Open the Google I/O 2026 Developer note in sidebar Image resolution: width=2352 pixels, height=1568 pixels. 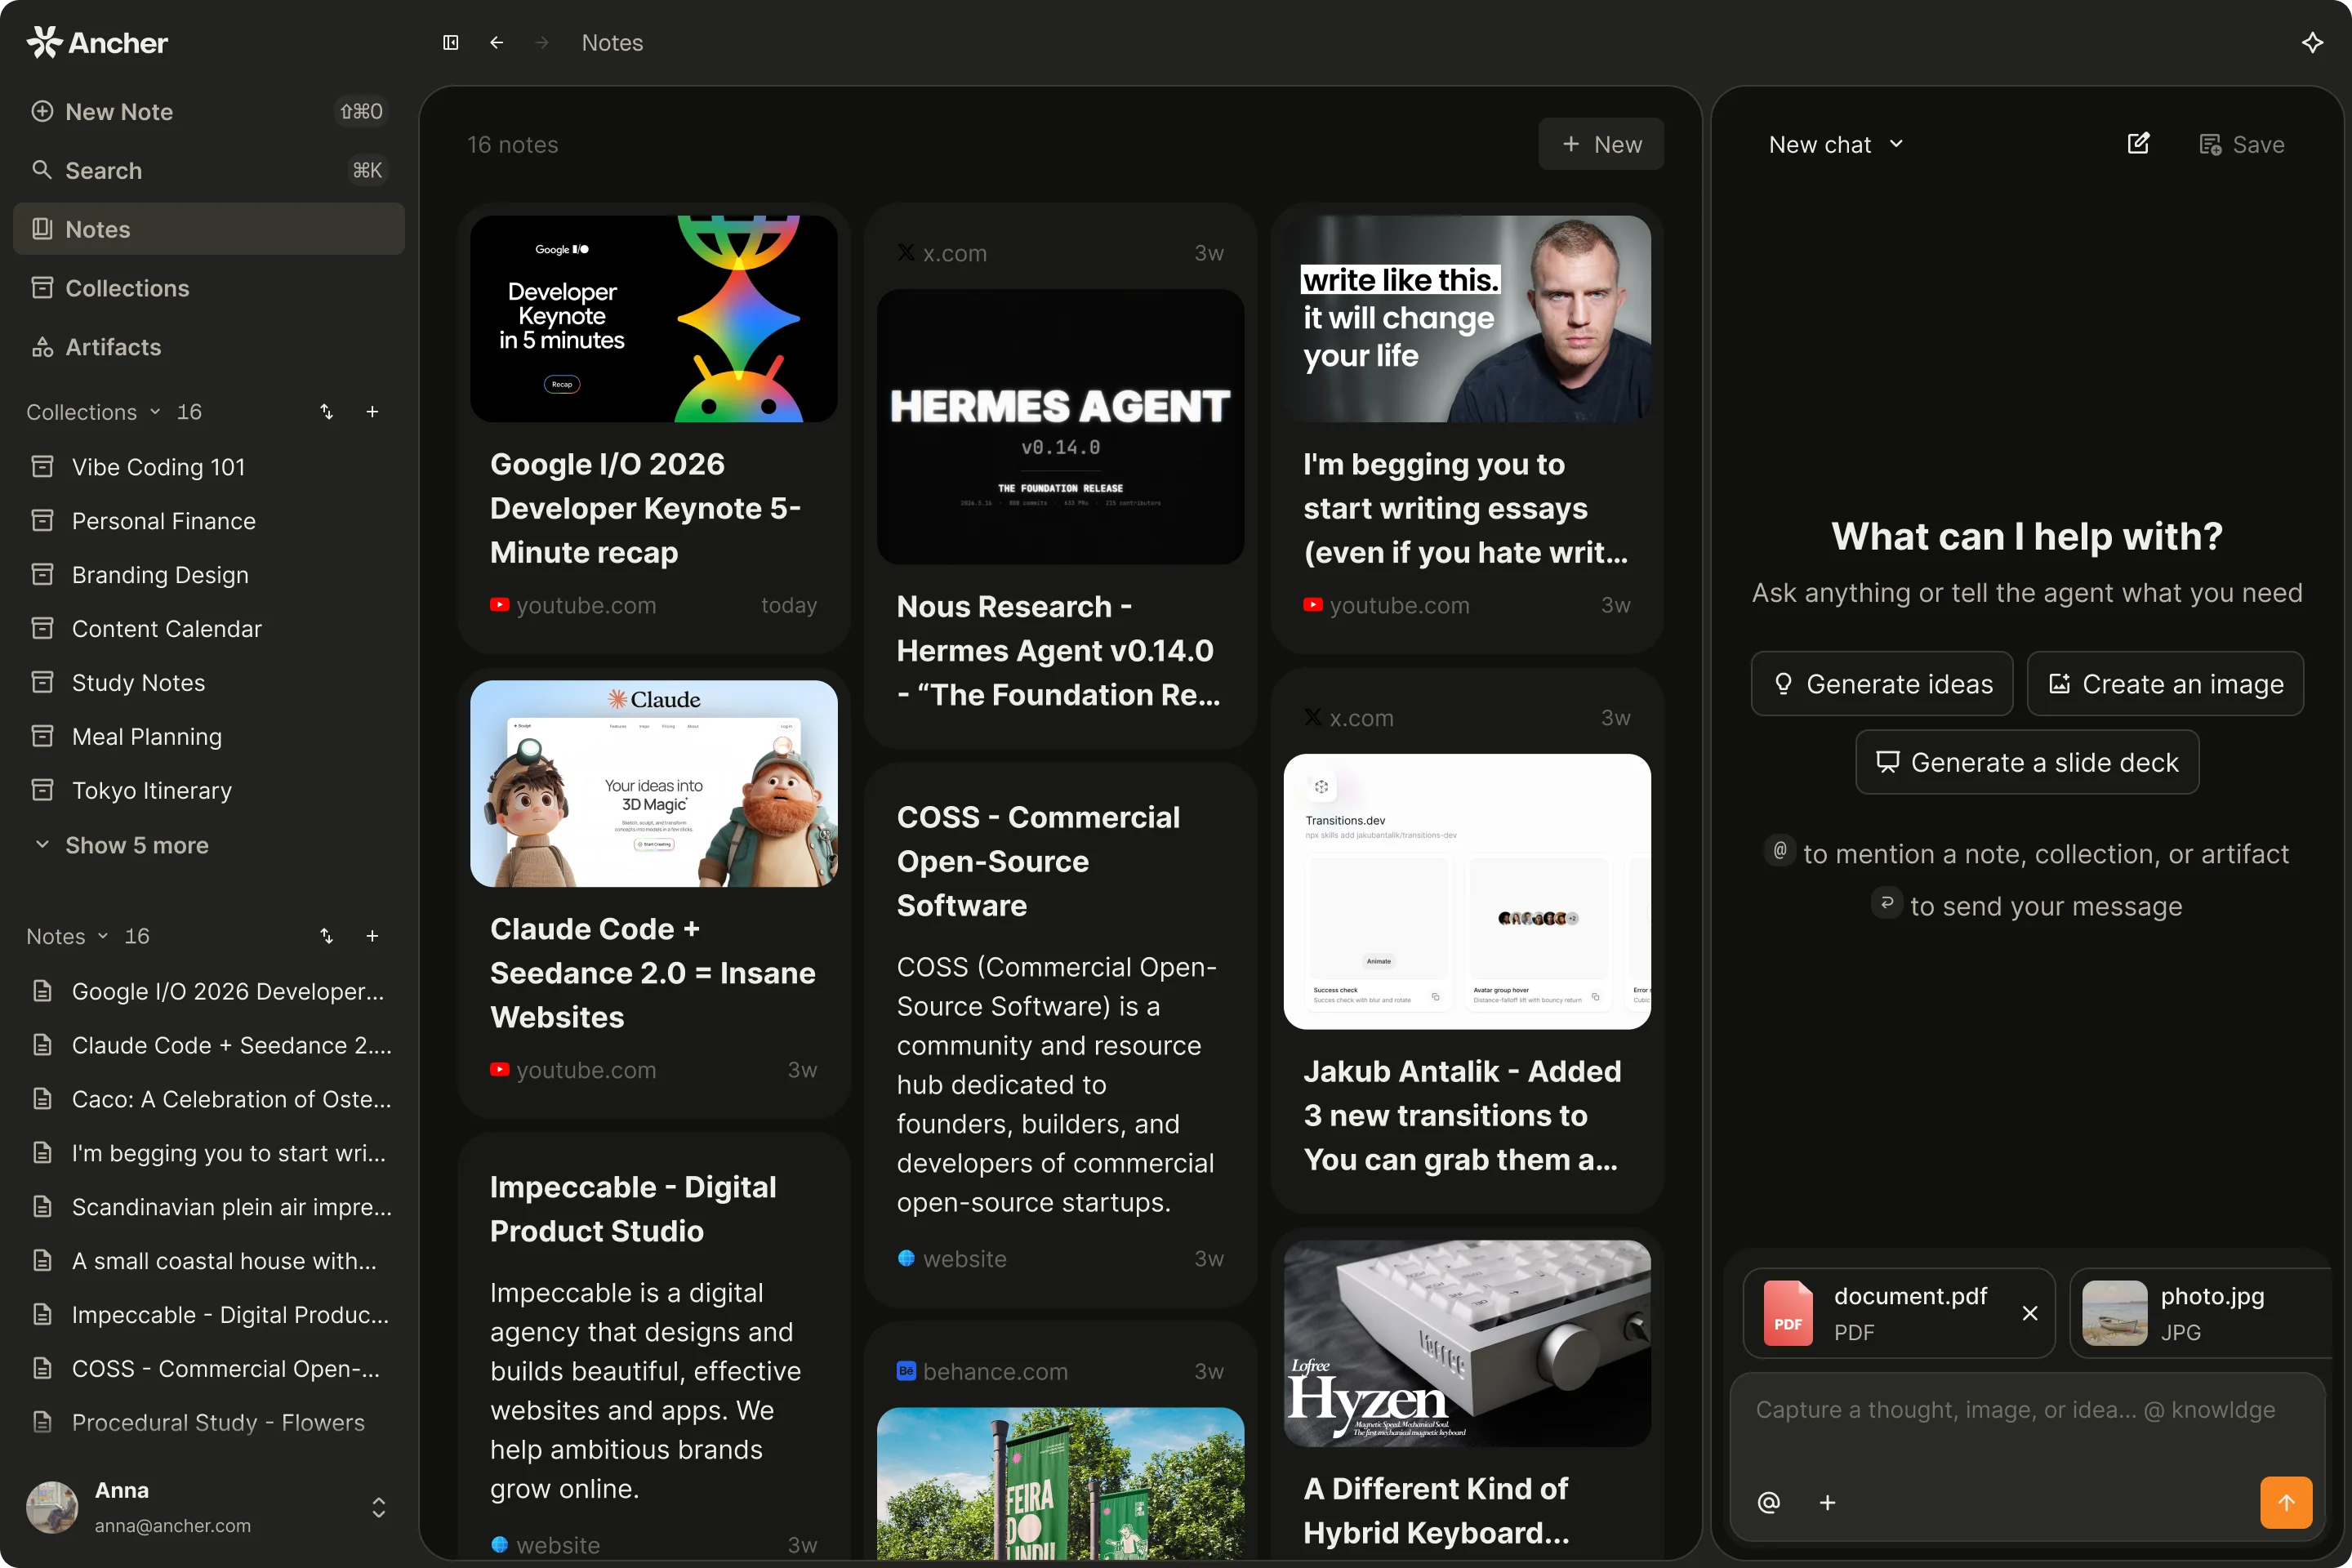pos(209,992)
